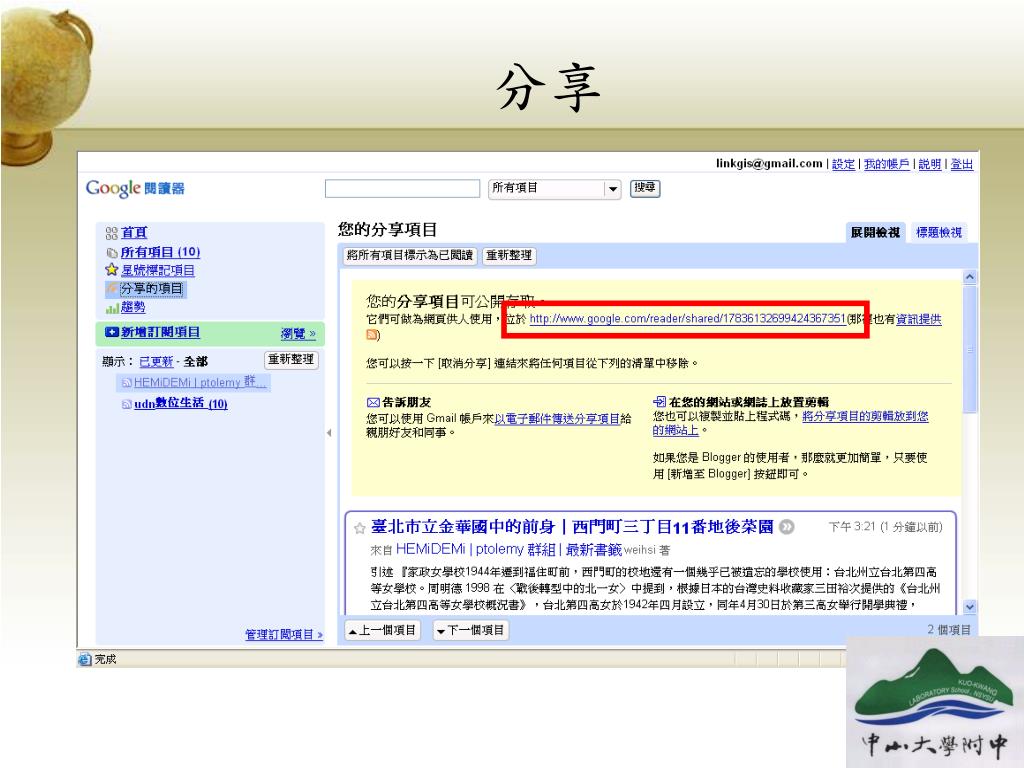Click the Google 閱讀器 logo
The height and width of the screenshot is (768, 1024).
(135, 188)
